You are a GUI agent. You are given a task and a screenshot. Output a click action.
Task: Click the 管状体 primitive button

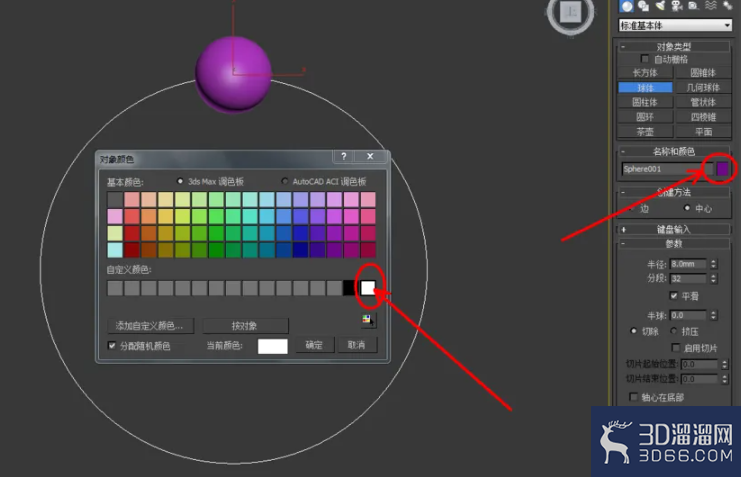tap(703, 102)
